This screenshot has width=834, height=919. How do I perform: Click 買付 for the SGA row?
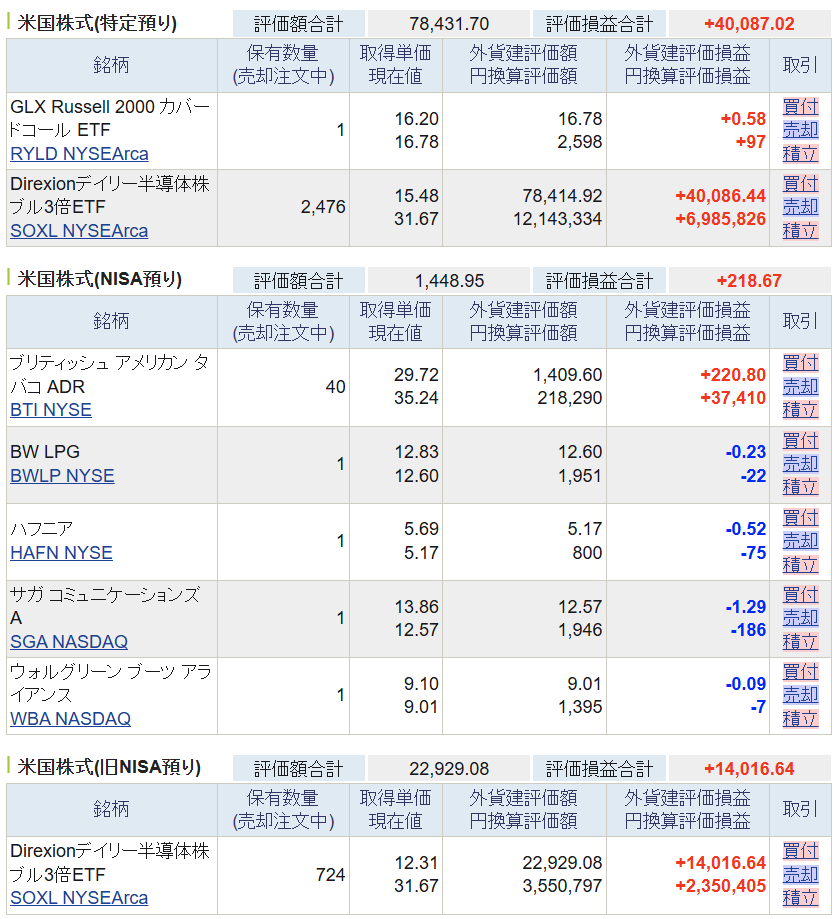800,595
